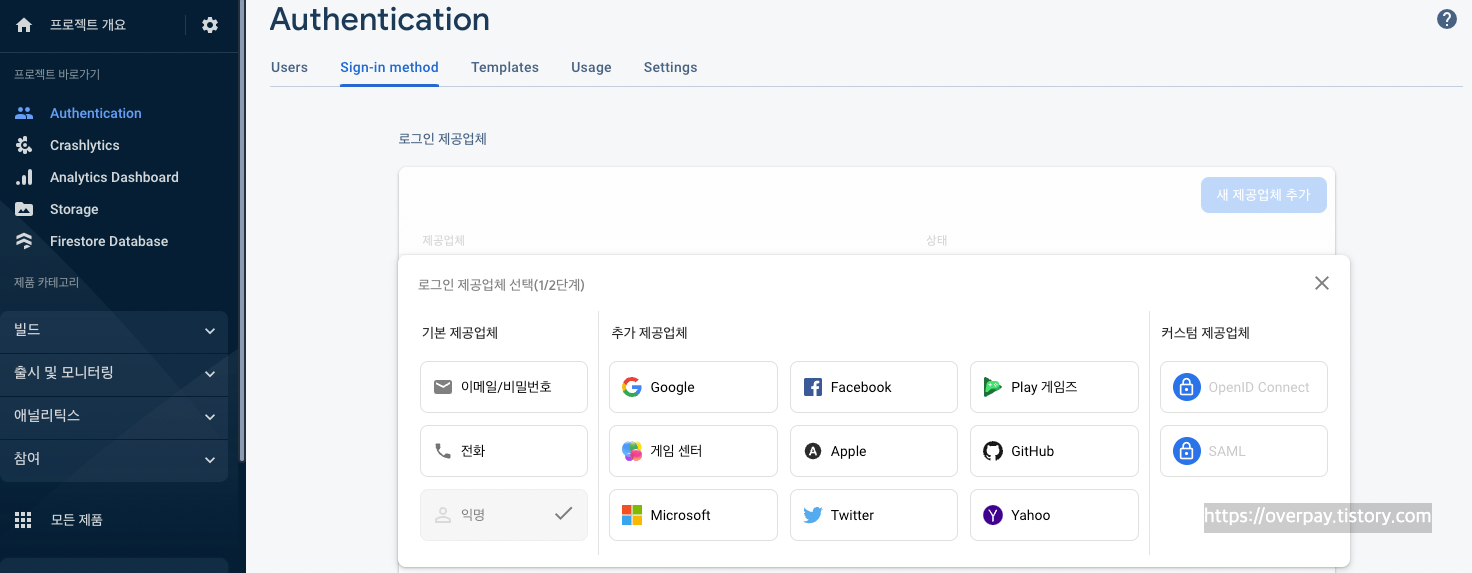Choose the Yahoo sign-in provider
The image size is (1472, 573).
1054,515
